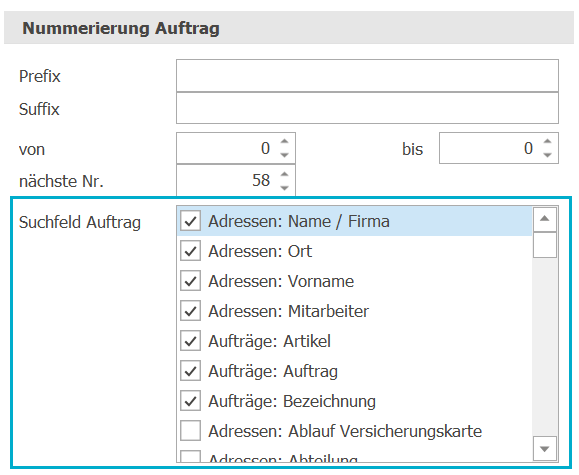Increase the 'von' value with up arrow
Image resolution: width=579 pixels, height=475 pixels.
coord(284,141)
